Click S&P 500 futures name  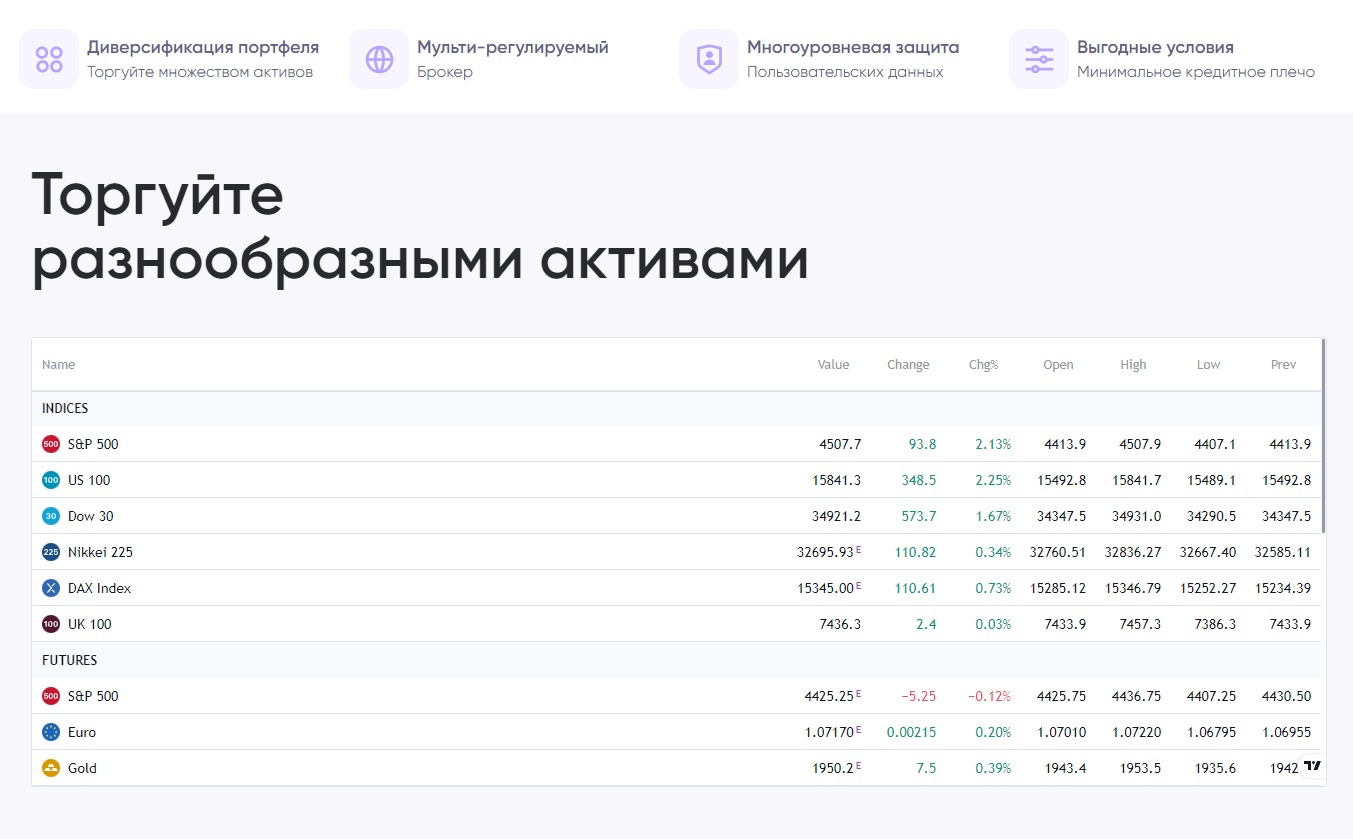(93, 696)
